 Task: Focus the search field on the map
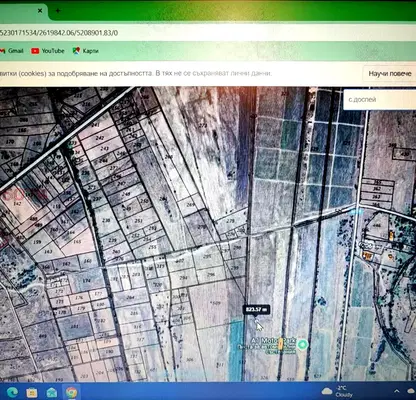pyautogui.click(x=380, y=99)
